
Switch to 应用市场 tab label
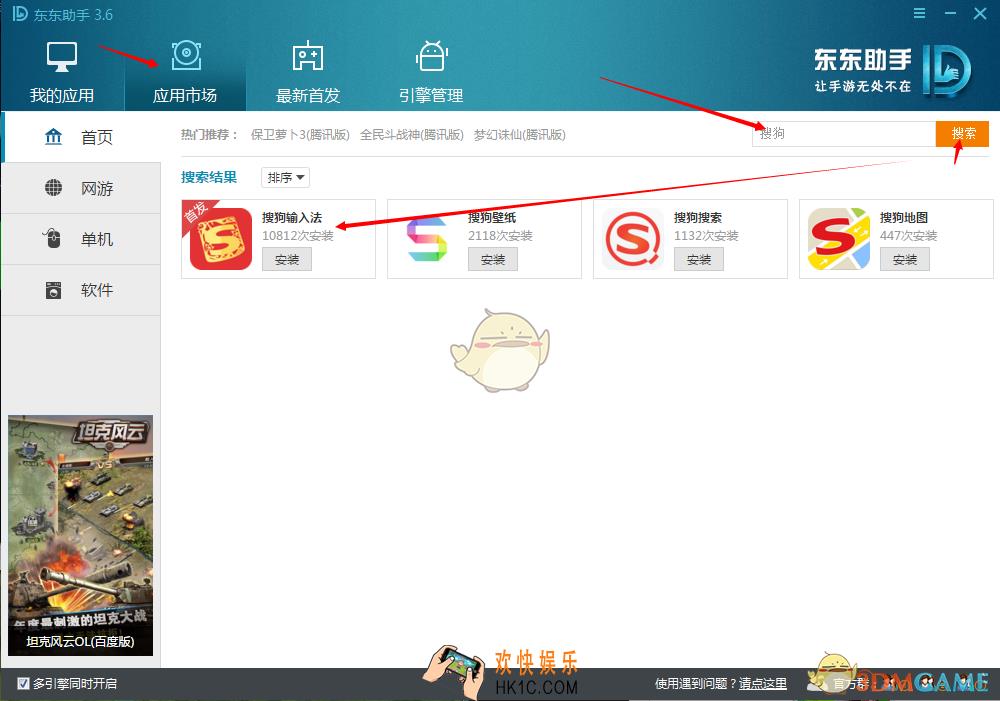[x=185, y=96]
